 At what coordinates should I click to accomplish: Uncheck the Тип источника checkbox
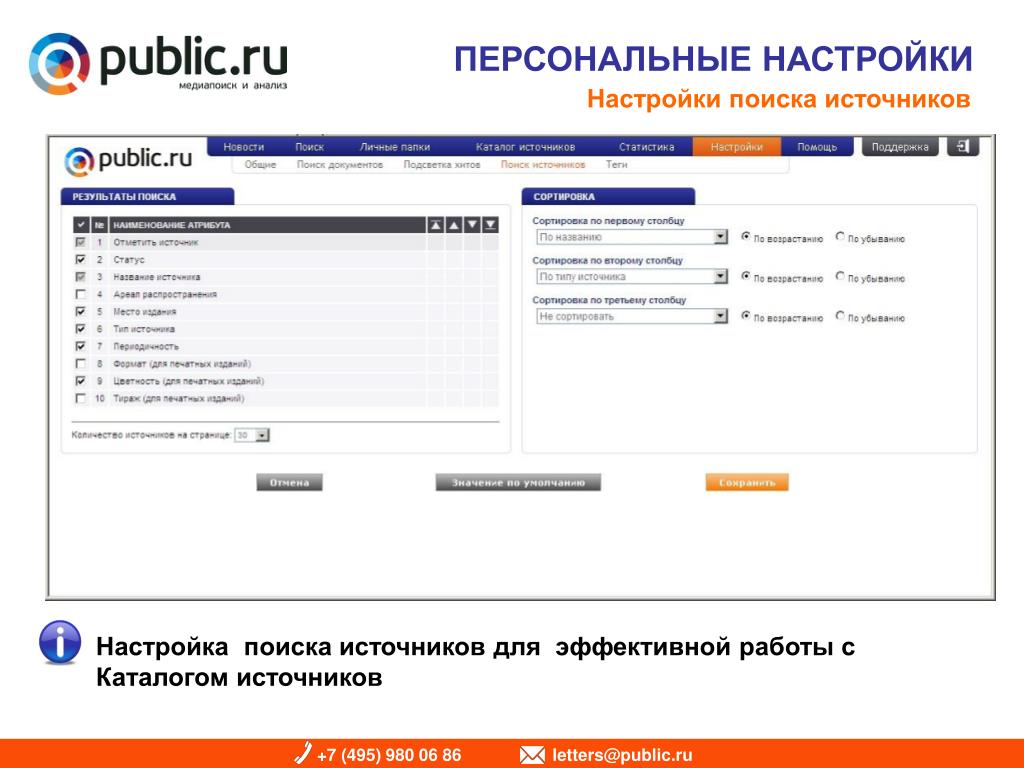(x=80, y=328)
